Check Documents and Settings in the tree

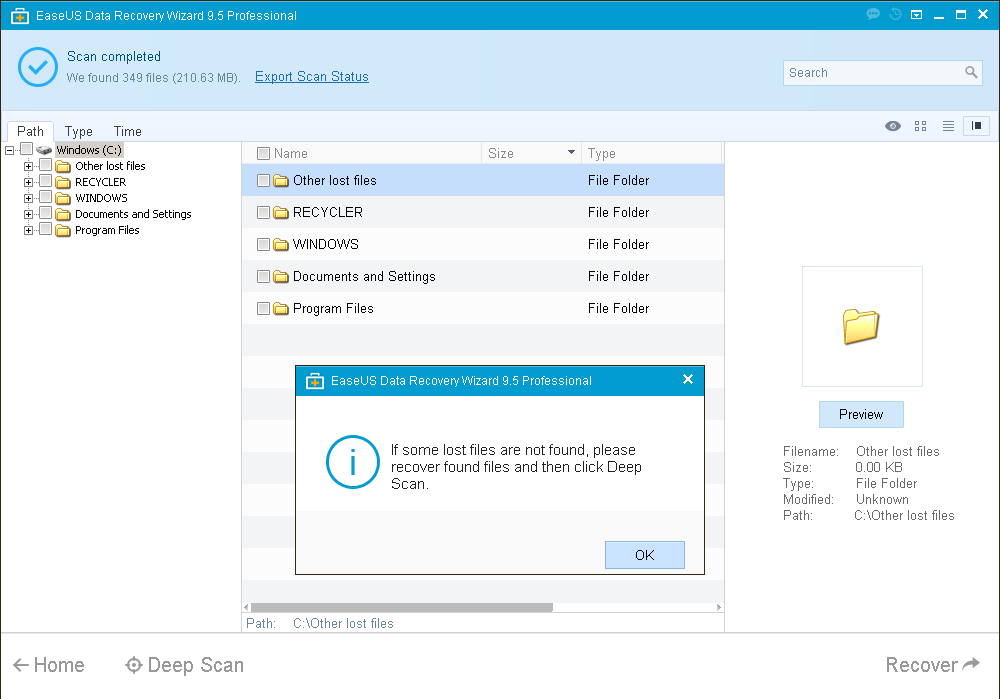[x=45, y=212]
